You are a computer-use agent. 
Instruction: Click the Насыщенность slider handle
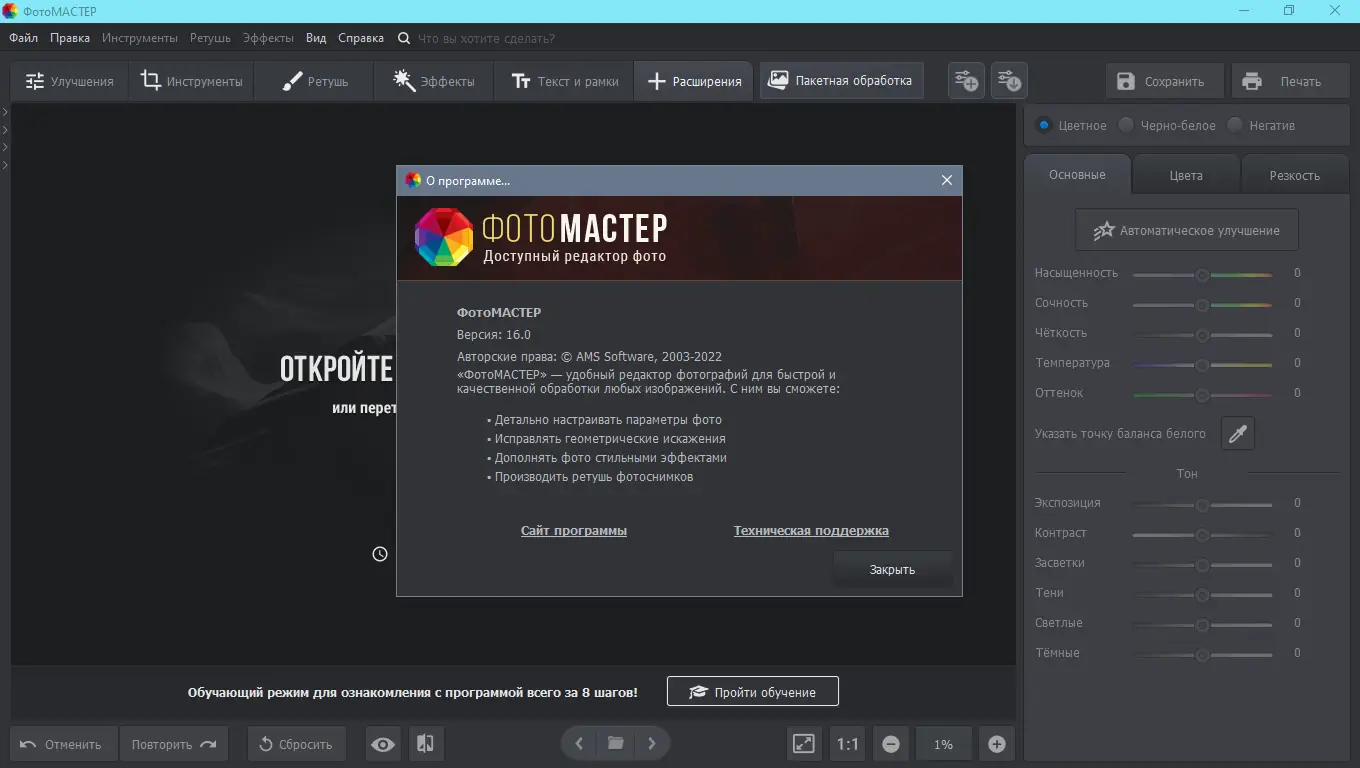coord(1203,275)
